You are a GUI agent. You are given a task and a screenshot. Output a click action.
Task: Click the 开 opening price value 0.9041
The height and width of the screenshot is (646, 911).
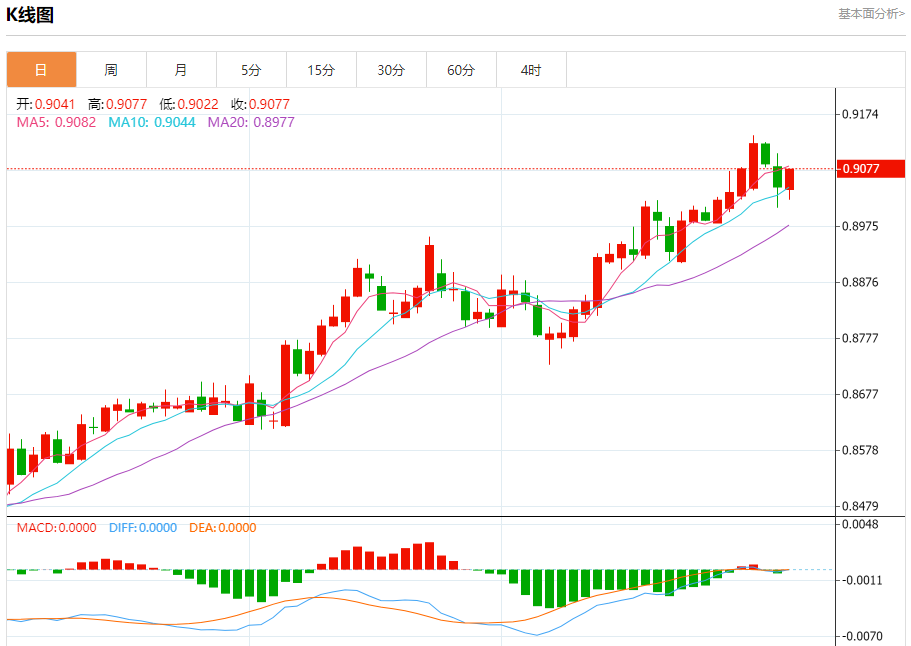(54, 104)
